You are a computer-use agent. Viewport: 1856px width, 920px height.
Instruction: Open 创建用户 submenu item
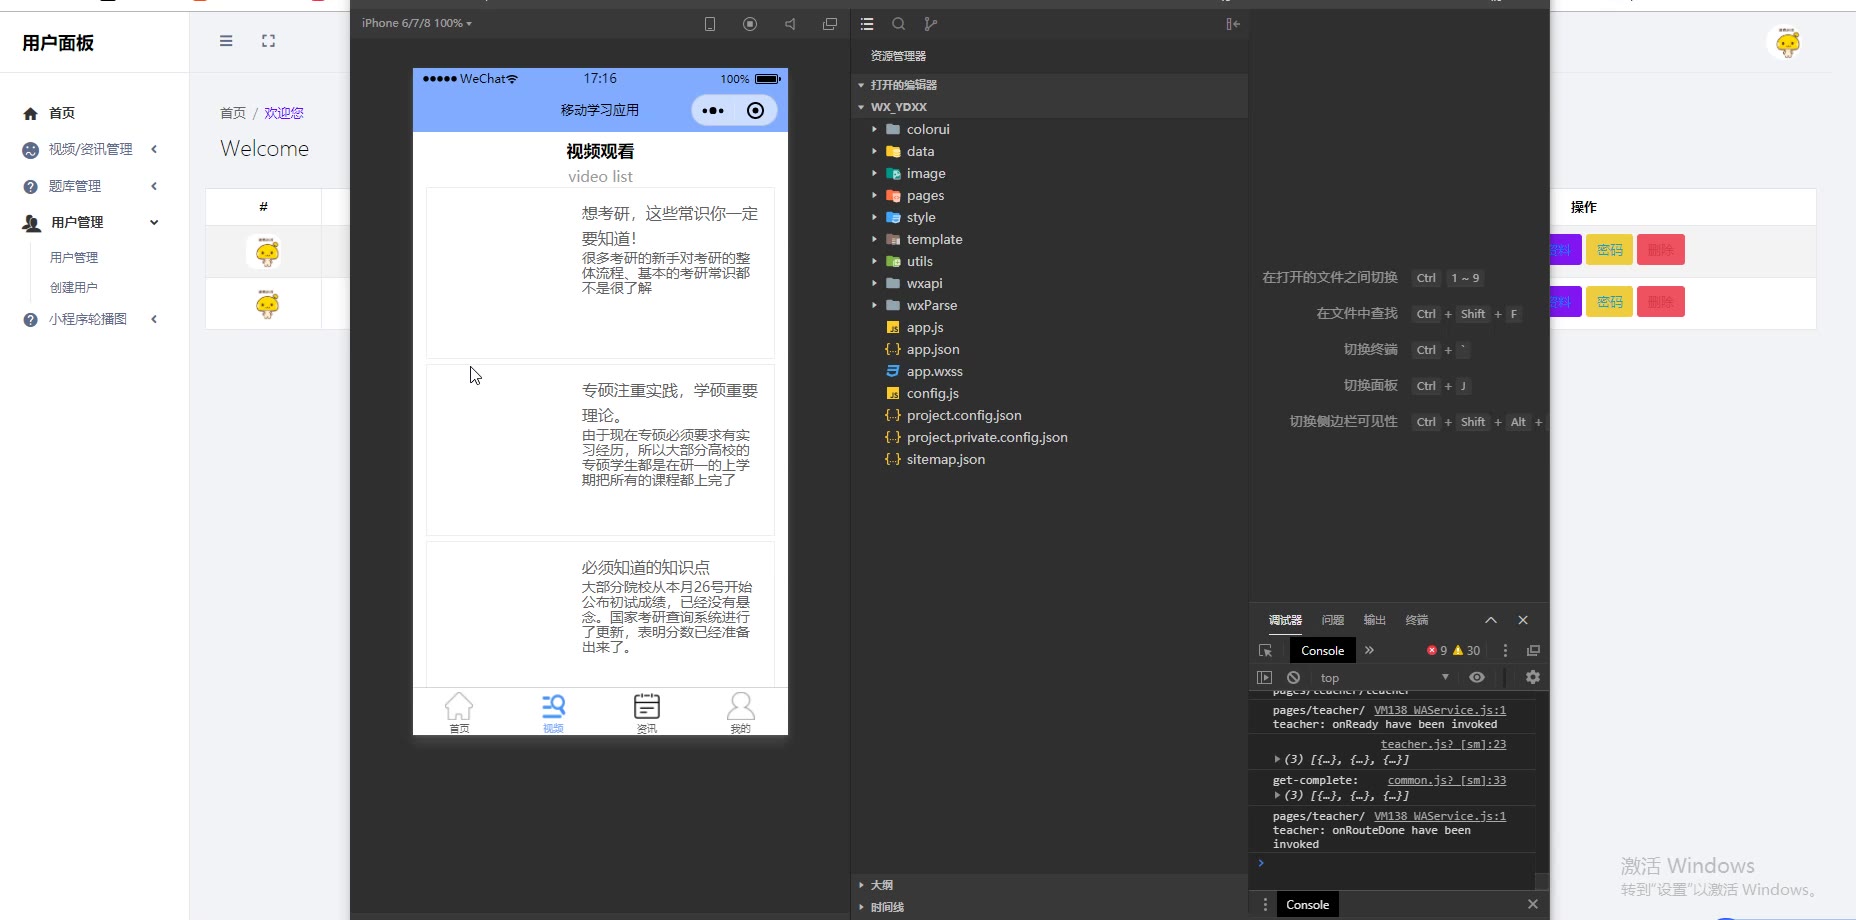pyautogui.click(x=74, y=287)
